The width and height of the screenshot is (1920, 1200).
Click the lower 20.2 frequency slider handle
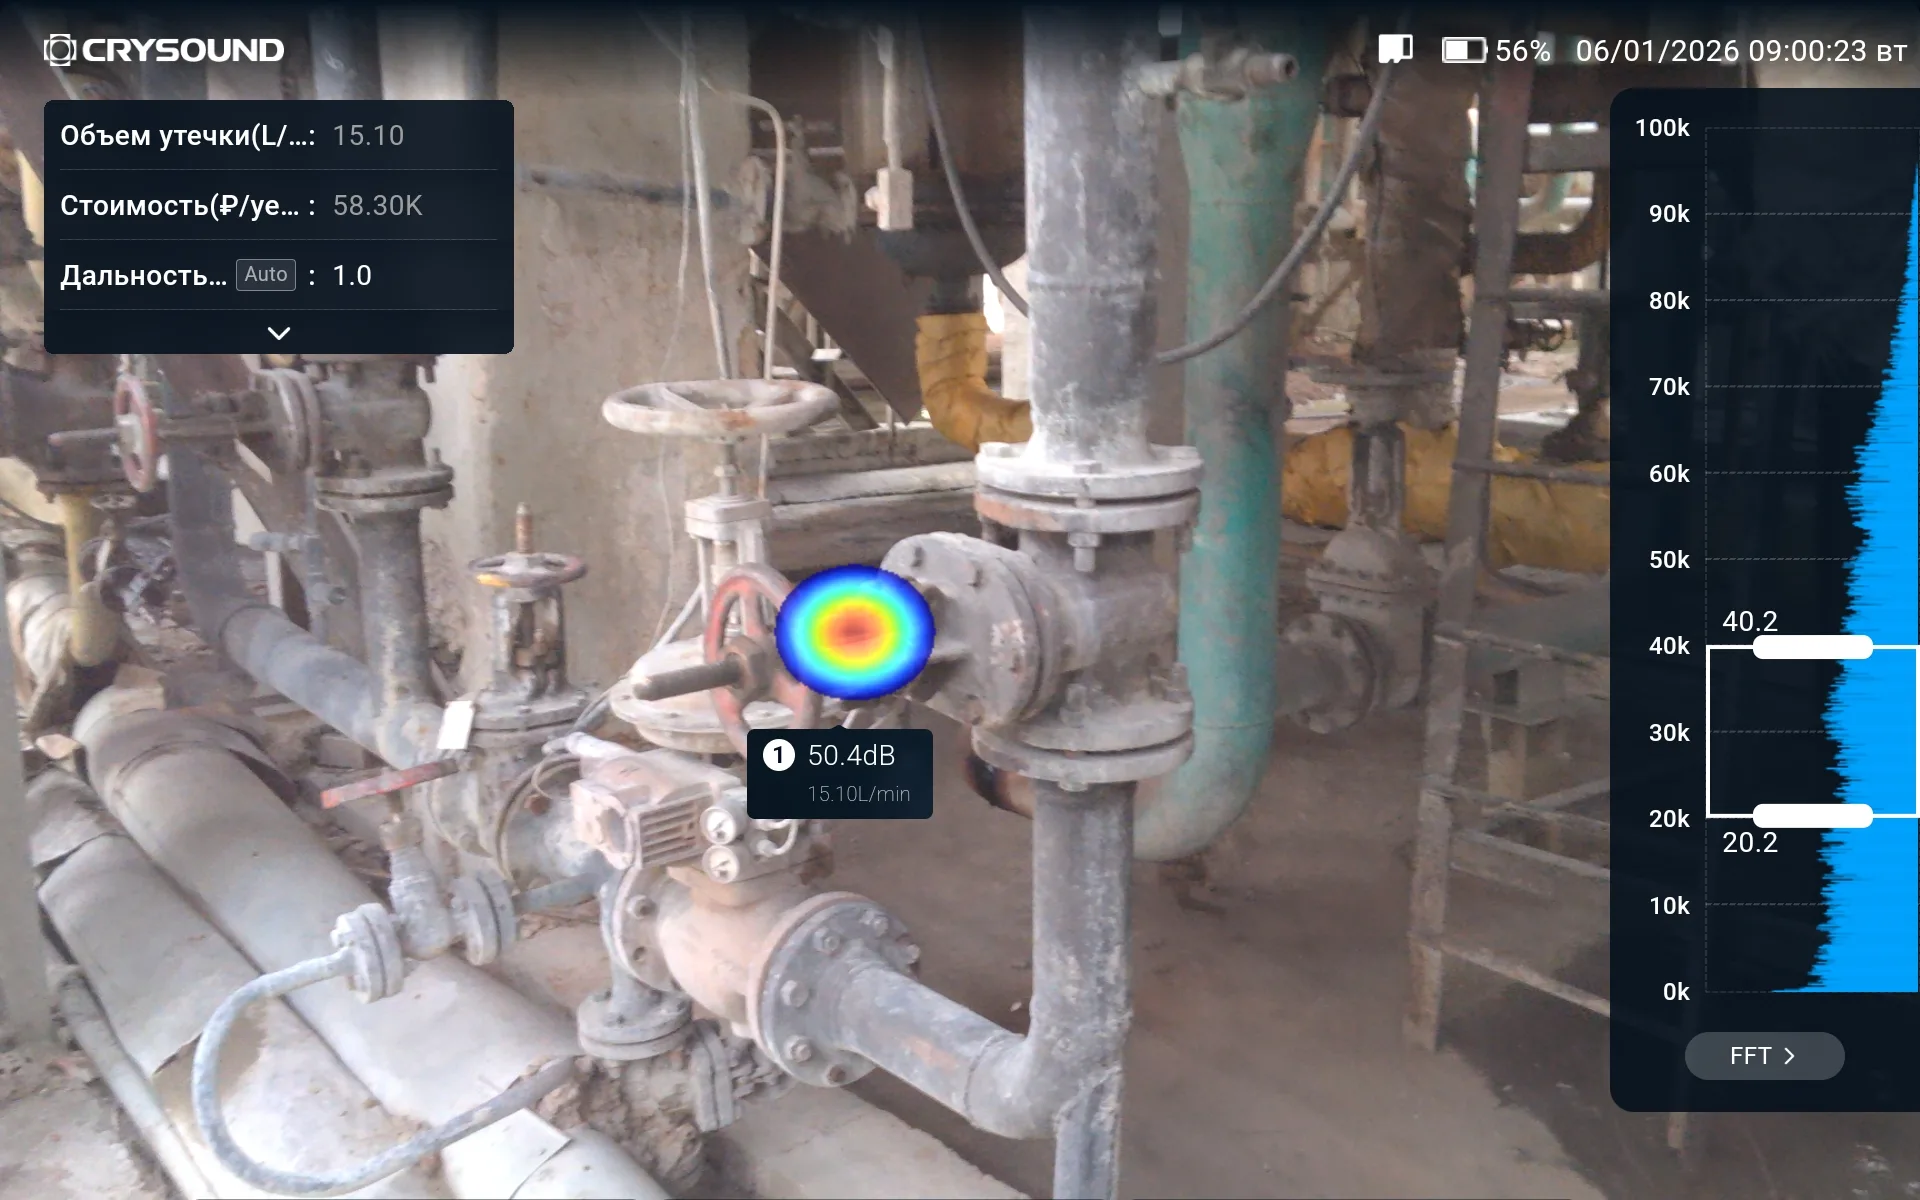tap(1812, 815)
